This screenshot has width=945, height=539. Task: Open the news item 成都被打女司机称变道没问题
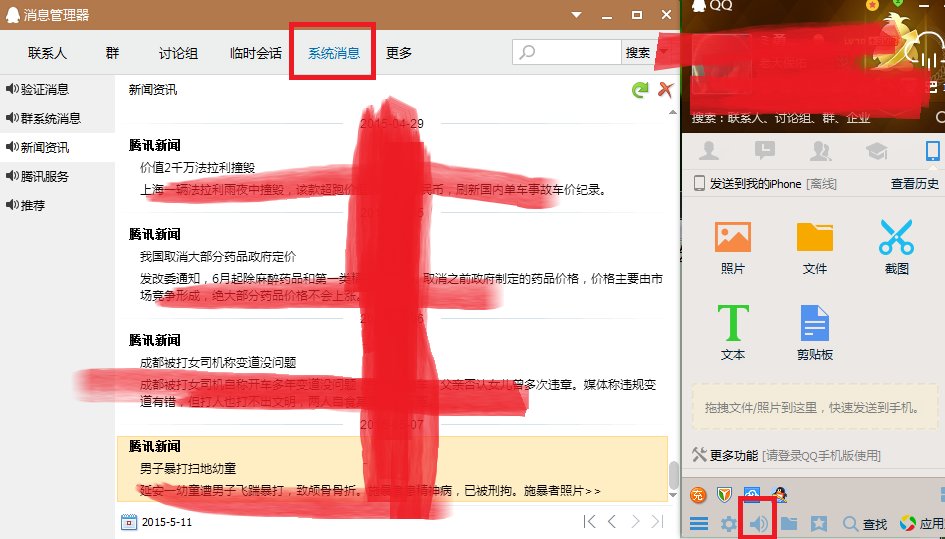(218, 362)
